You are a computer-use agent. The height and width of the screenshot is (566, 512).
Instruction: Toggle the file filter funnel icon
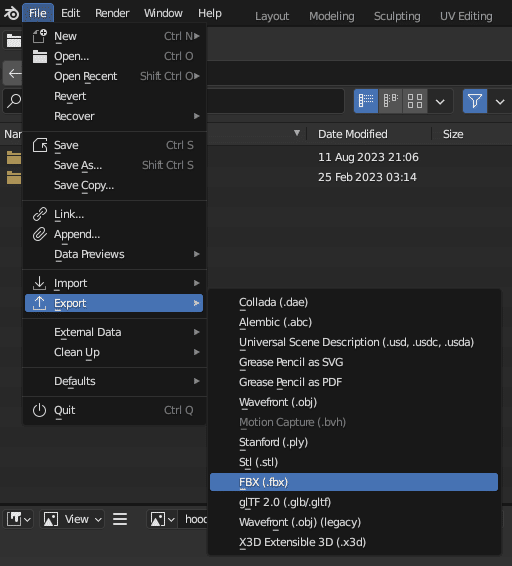(475, 101)
